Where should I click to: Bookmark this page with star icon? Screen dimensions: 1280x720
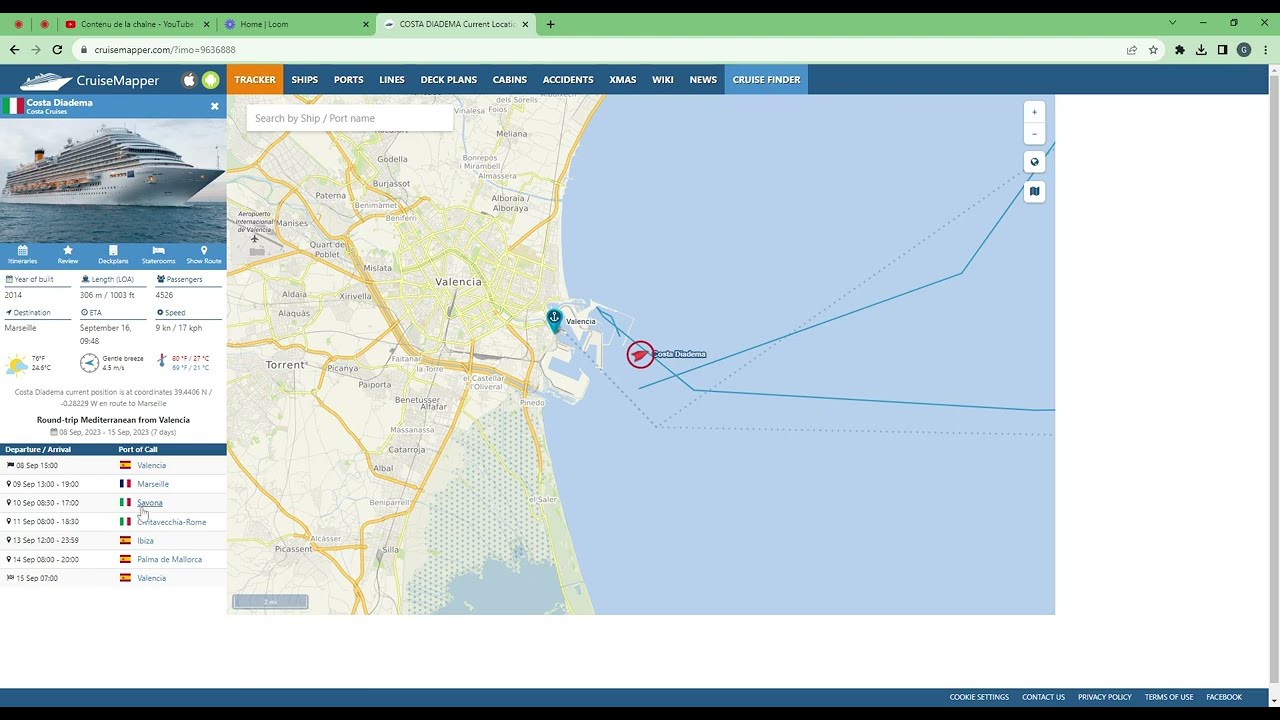click(x=1153, y=49)
